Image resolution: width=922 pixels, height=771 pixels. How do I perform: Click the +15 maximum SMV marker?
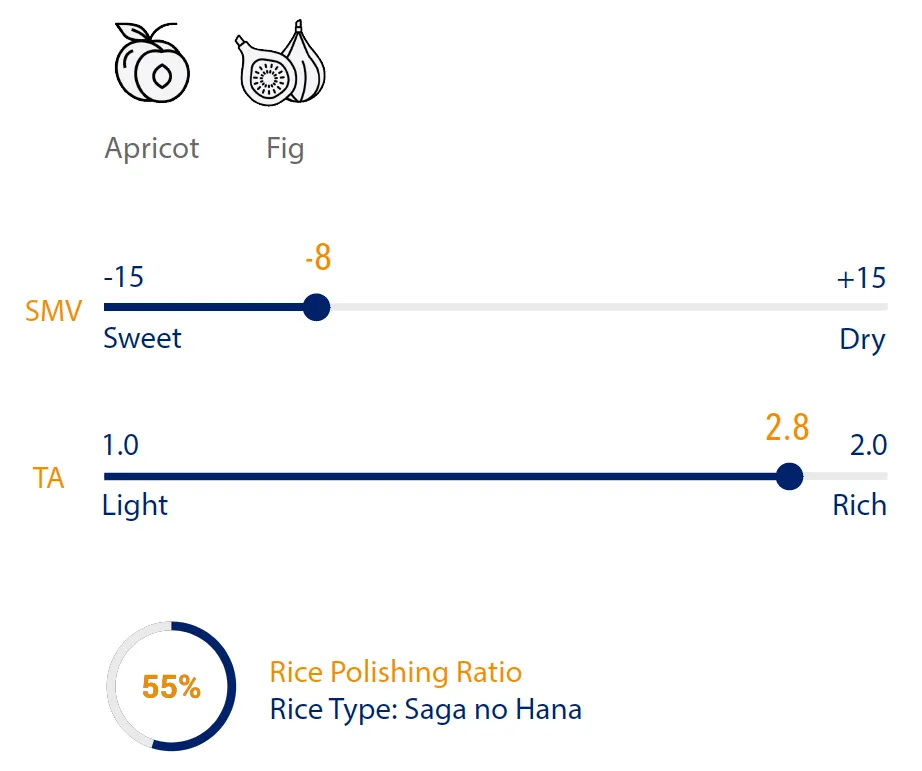[x=861, y=277]
